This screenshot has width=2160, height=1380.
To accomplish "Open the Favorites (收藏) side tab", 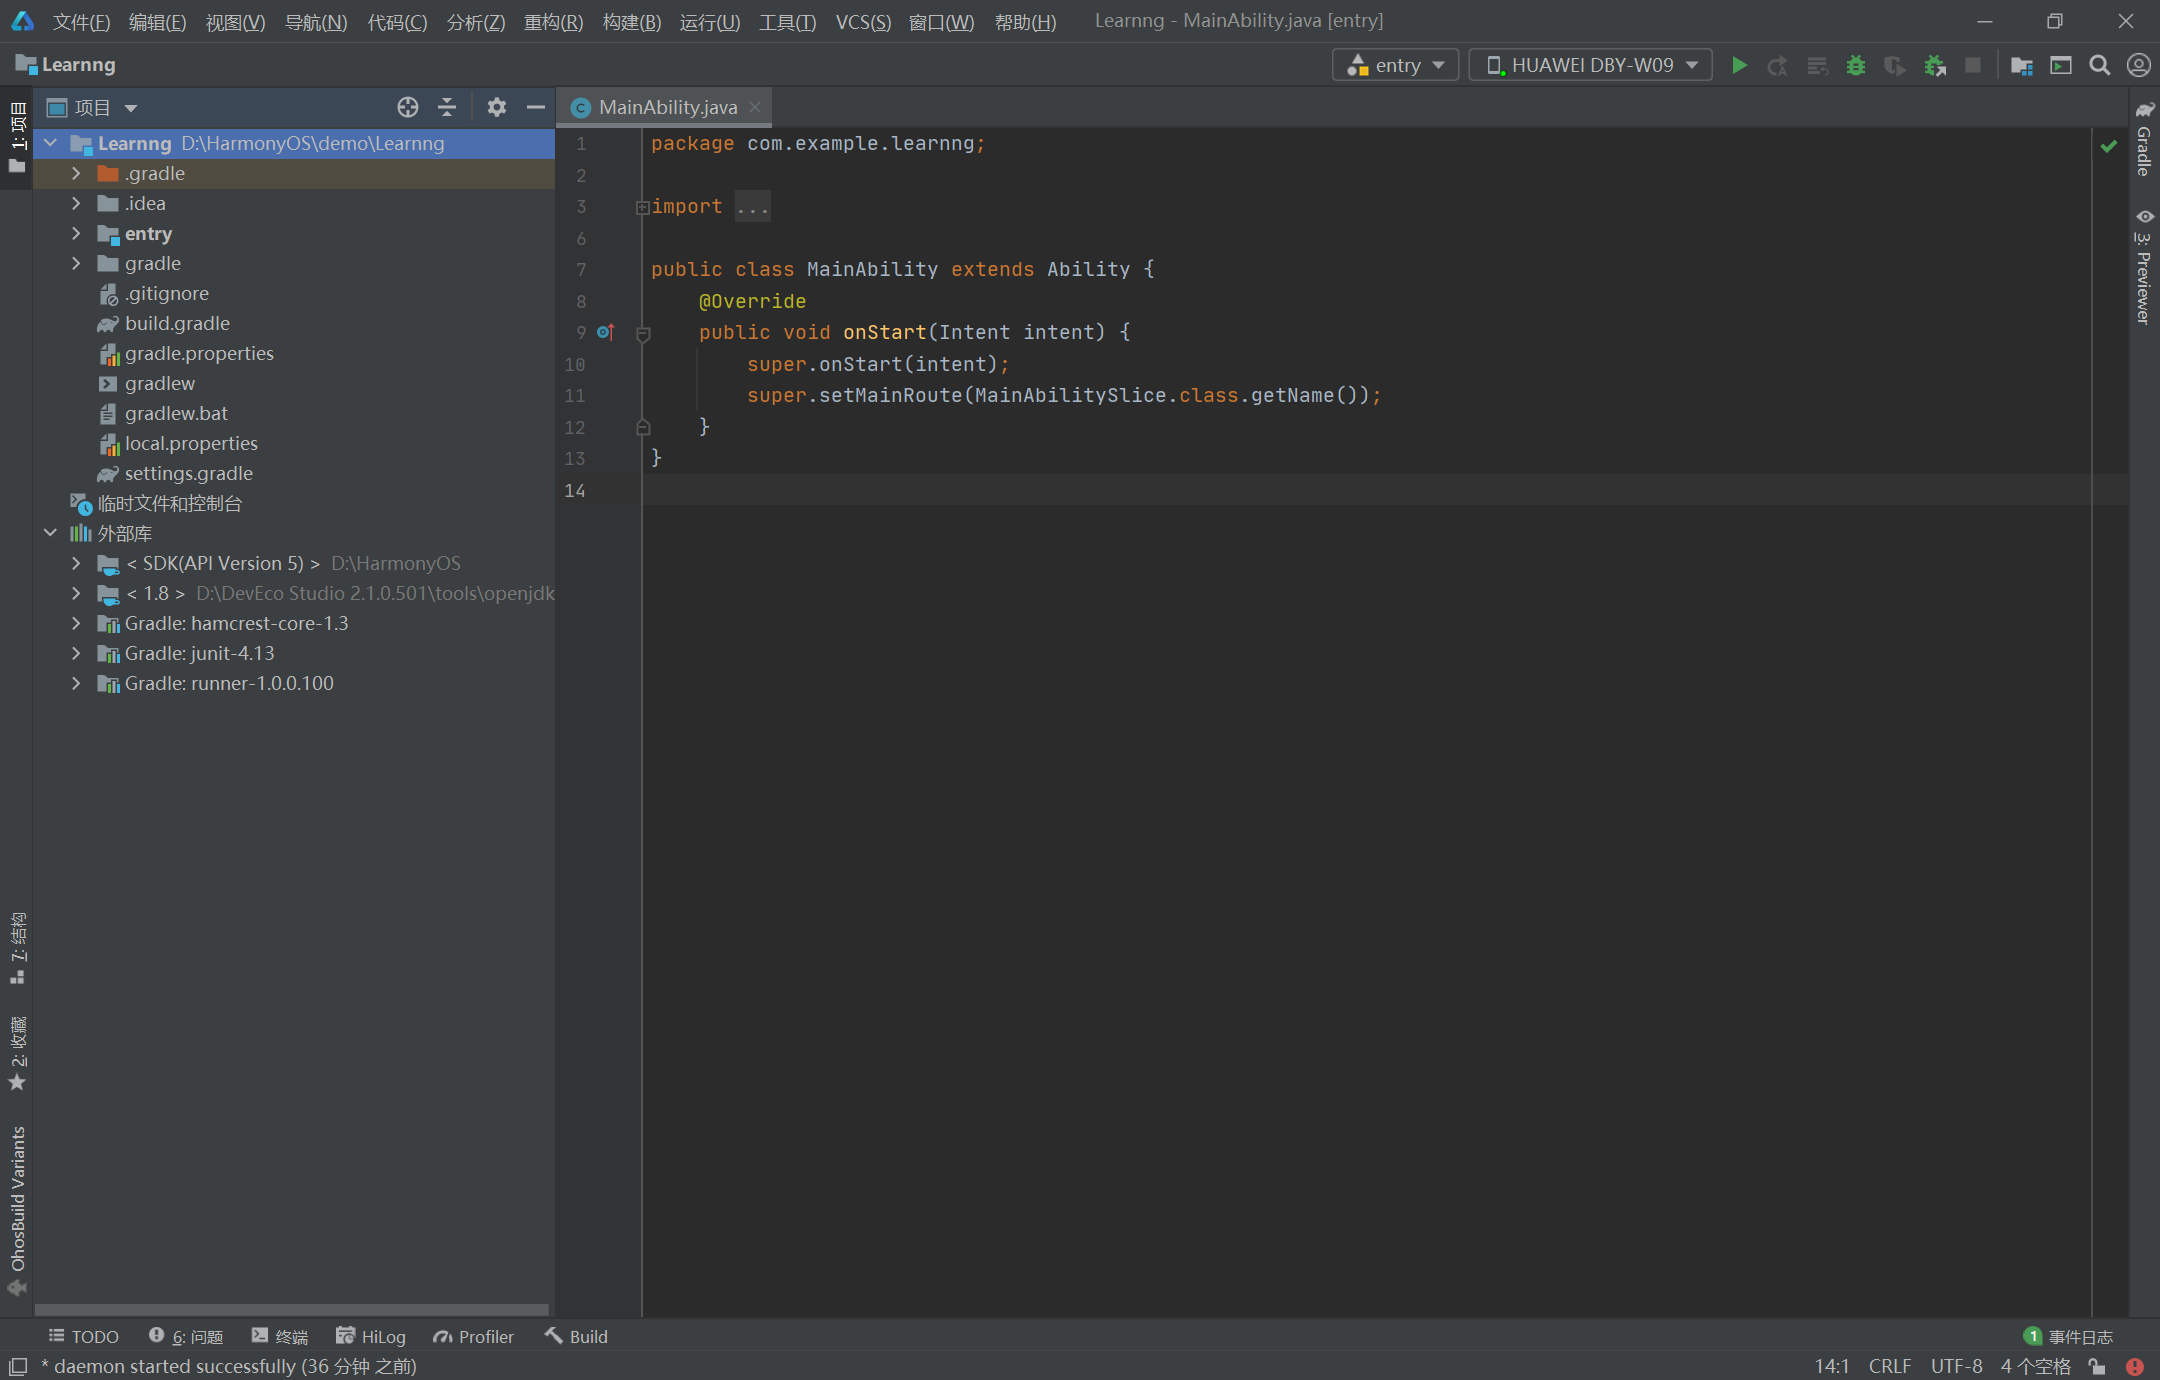I will pyautogui.click(x=17, y=1053).
